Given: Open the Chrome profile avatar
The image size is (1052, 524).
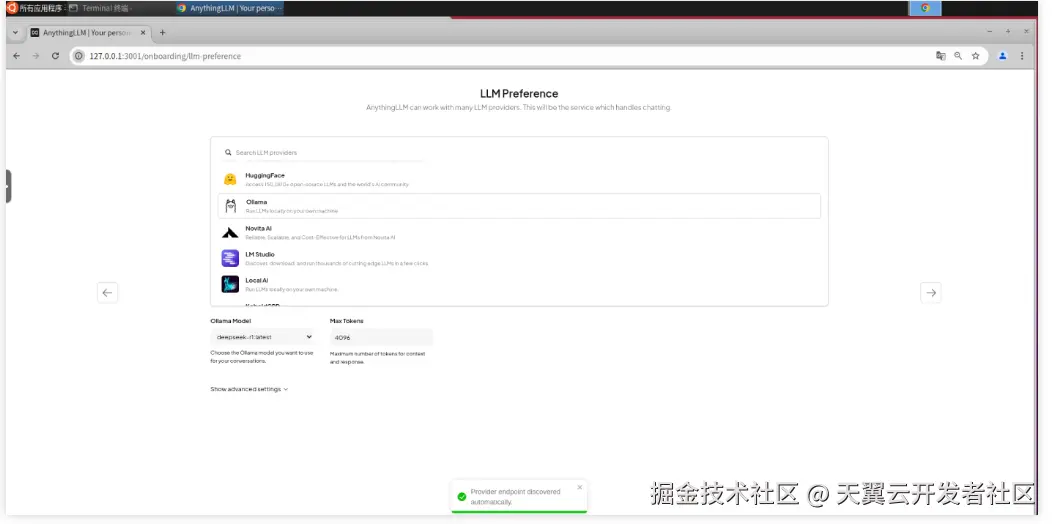Looking at the screenshot, I should point(1002,56).
